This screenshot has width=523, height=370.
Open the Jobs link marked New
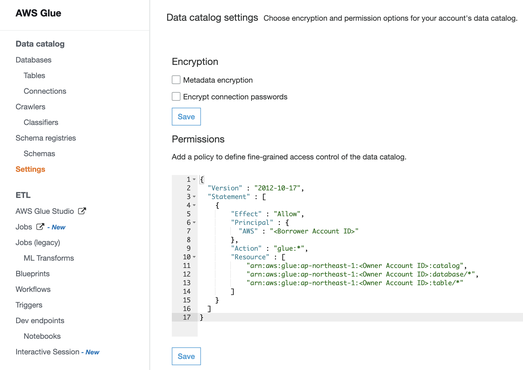[24, 227]
